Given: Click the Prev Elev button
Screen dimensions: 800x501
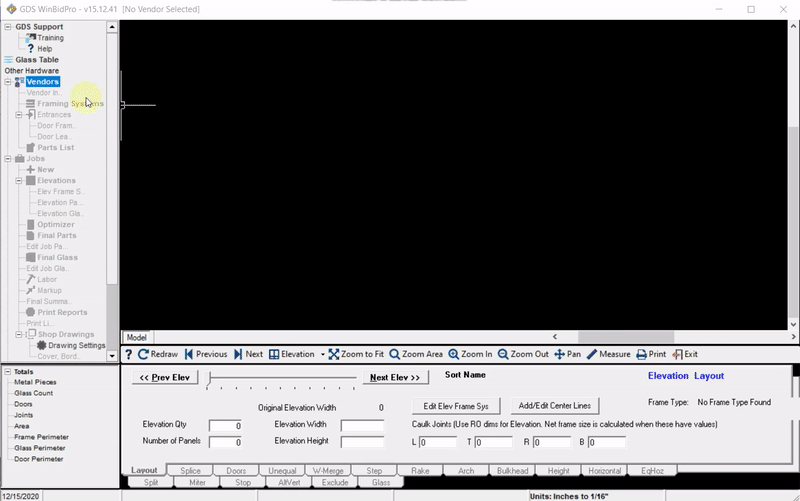Looking at the screenshot, I should 164,378.
